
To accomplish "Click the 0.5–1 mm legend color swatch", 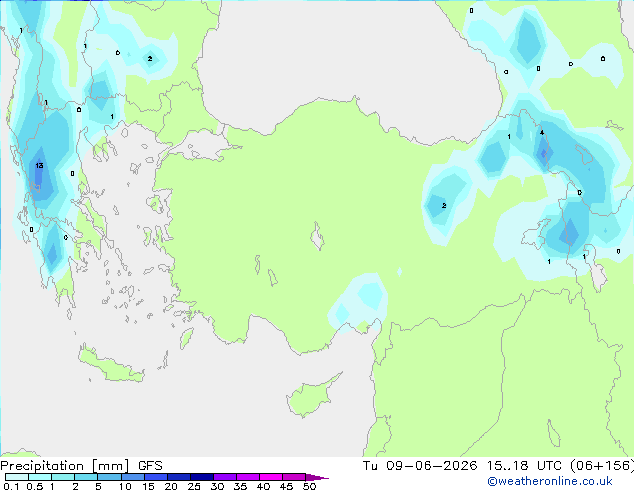I will [40, 477].
